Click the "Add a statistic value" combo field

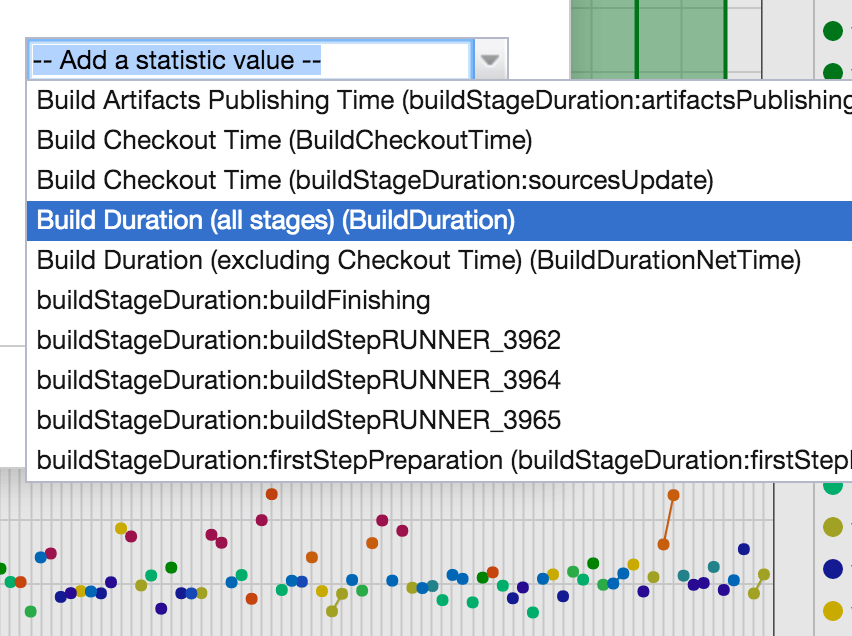250,60
